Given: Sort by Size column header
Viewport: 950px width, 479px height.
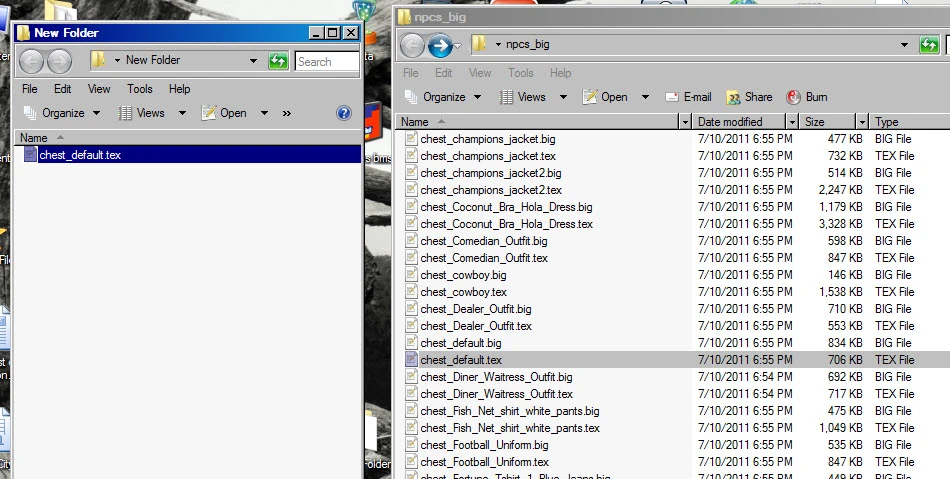Looking at the screenshot, I should (827, 122).
